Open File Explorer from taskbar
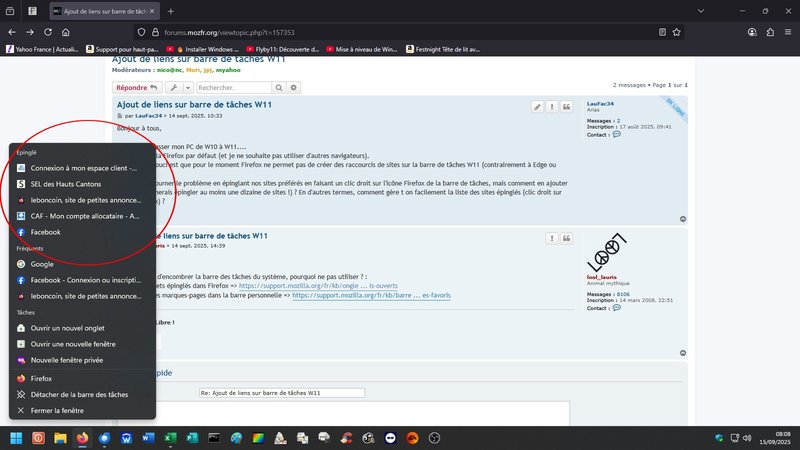Image resolution: width=800 pixels, height=450 pixels. (x=60, y=438)
